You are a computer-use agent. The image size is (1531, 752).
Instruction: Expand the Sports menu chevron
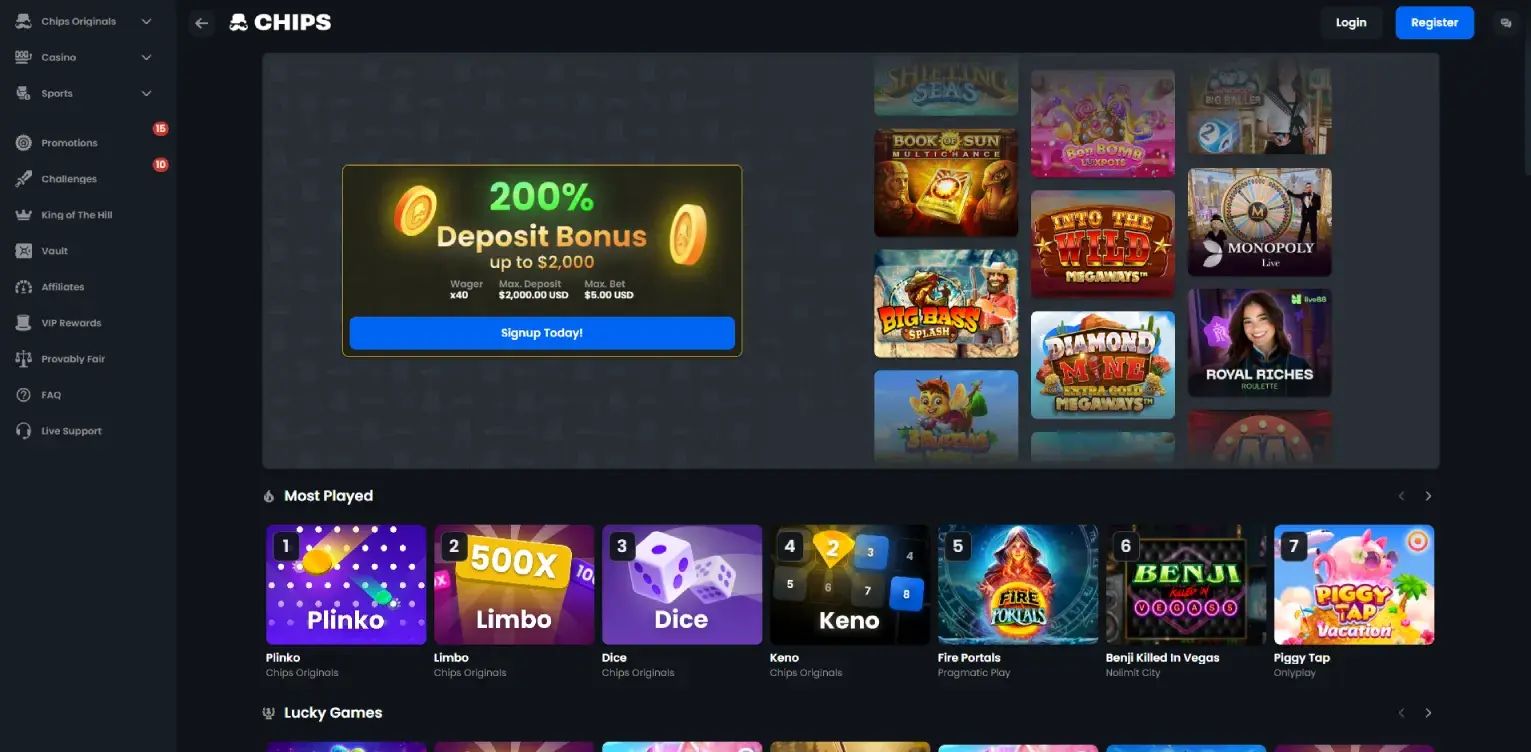pos(146,93)
